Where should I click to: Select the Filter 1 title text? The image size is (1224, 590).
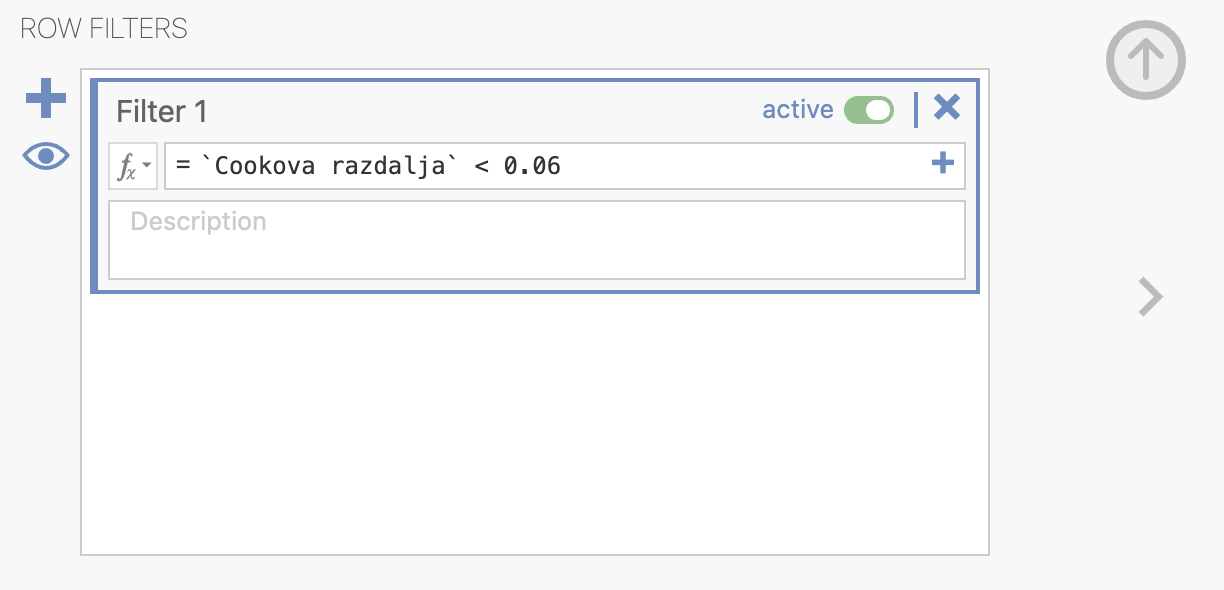[162, 111]
